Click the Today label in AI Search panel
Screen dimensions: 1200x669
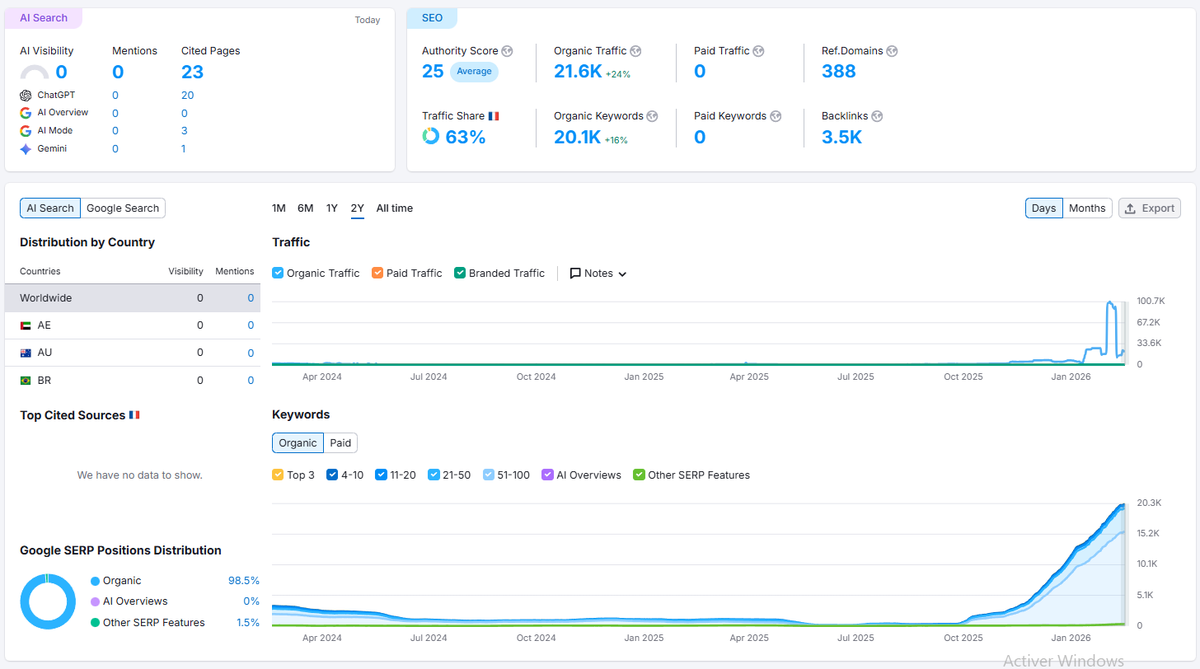(367, 20)
